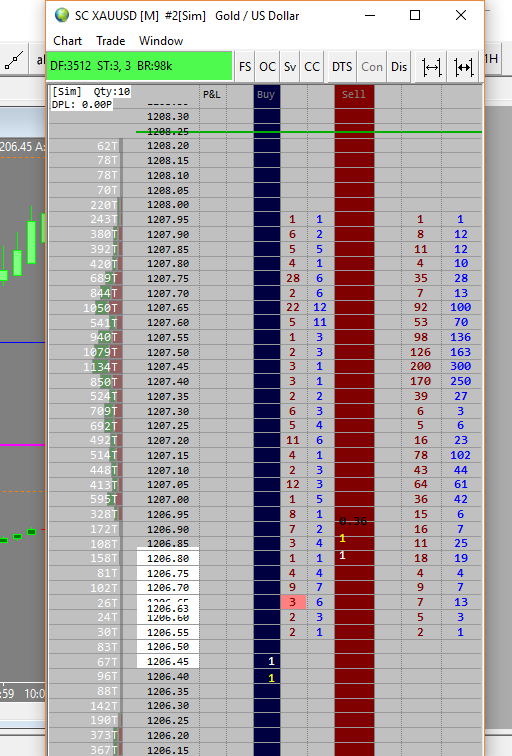Click the Sell column header
The image size is (512, 756).
click(x=354, y=94)
